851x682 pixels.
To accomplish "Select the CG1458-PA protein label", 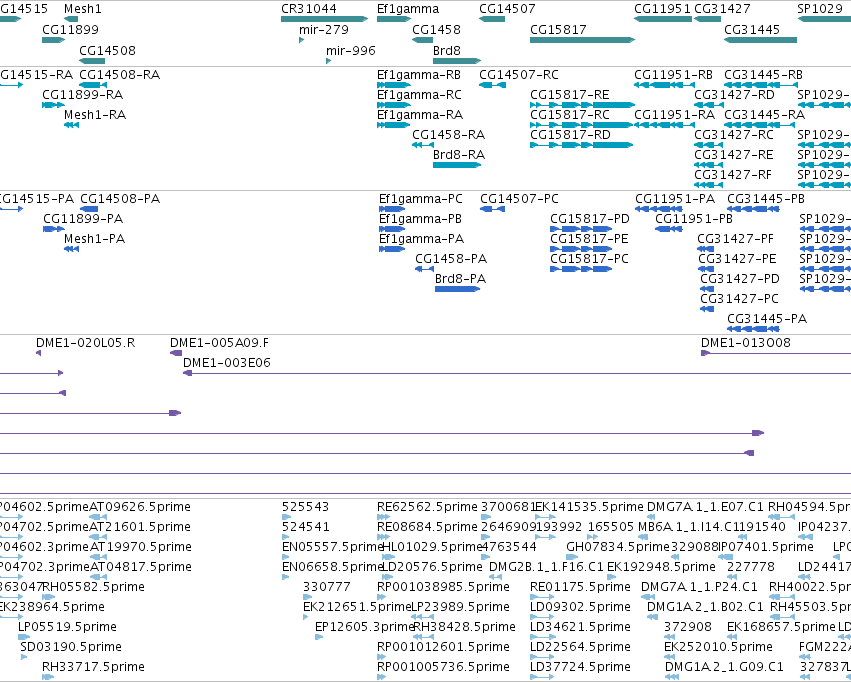I will (x=451, y=259).
